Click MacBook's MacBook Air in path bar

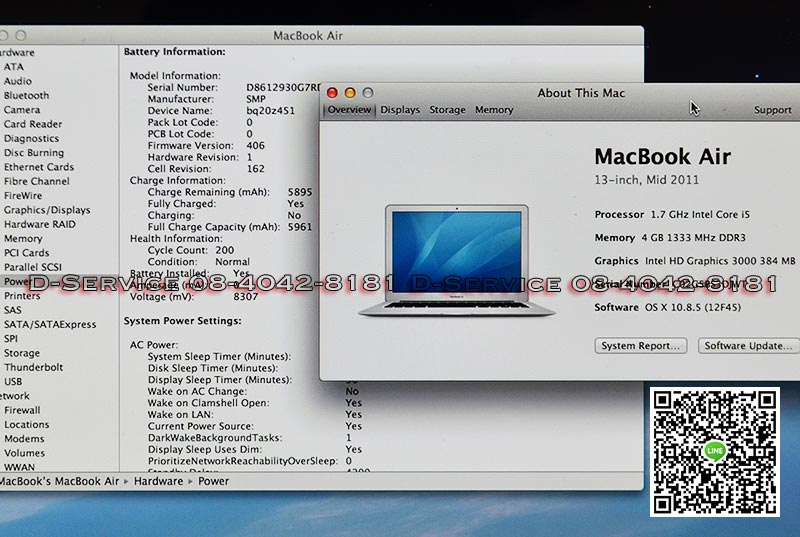pyautogui.click(x=59, y=481)
